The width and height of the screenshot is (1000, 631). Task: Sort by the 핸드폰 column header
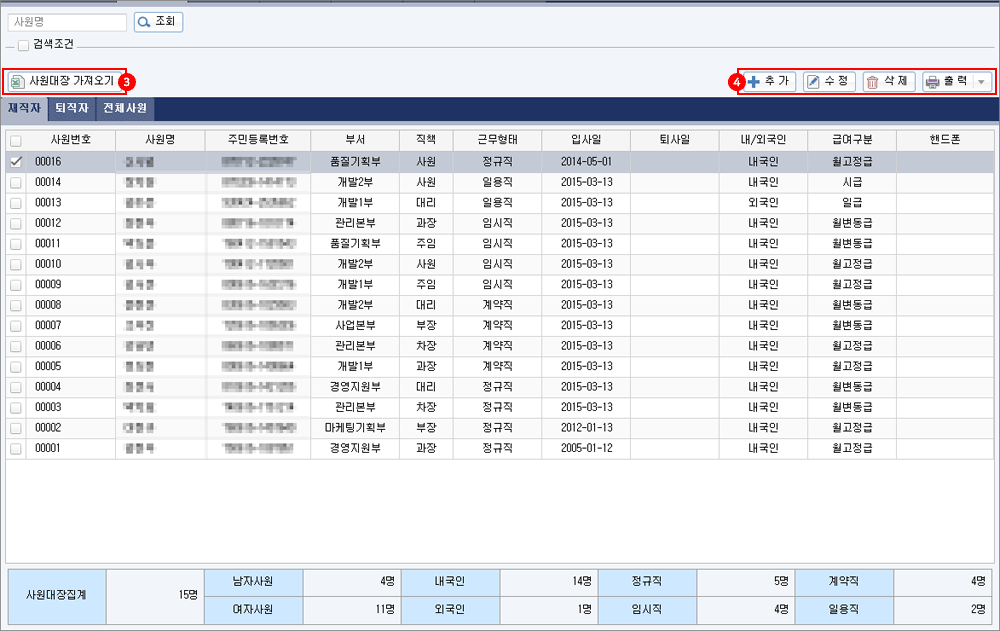click(945, 140)
